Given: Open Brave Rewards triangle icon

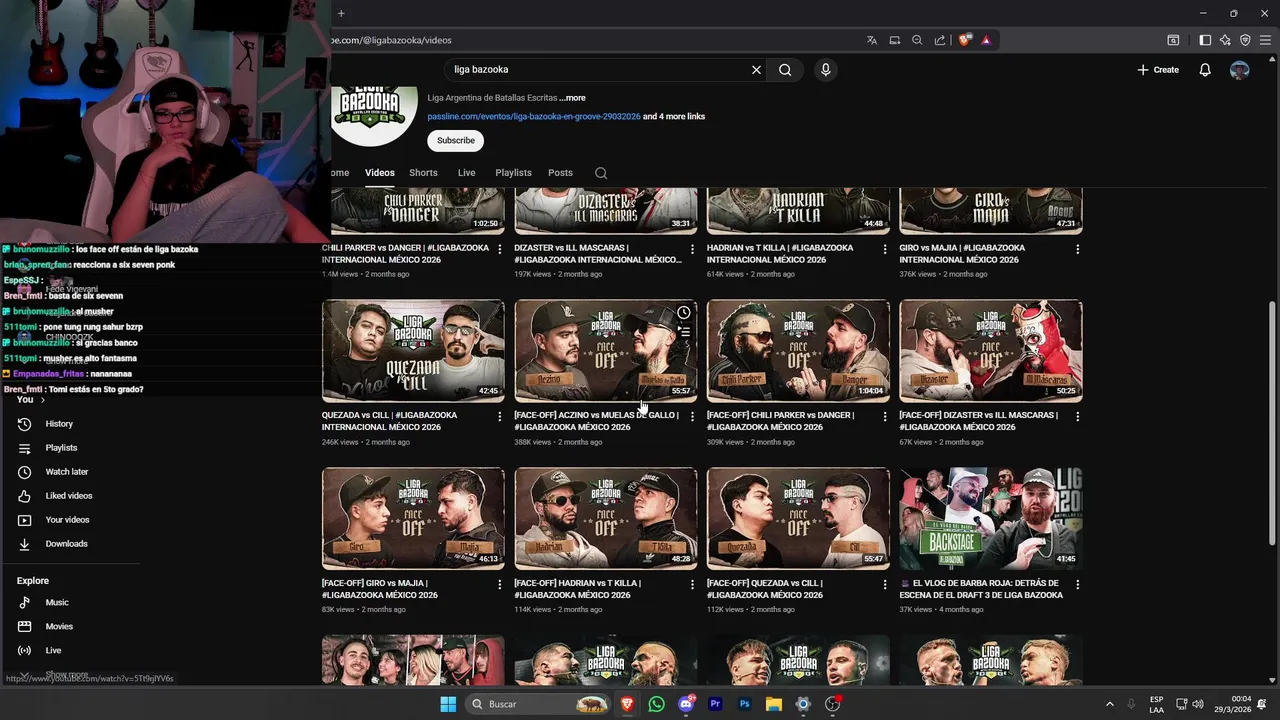Looking at the screenshot, I should coord(986,40).
